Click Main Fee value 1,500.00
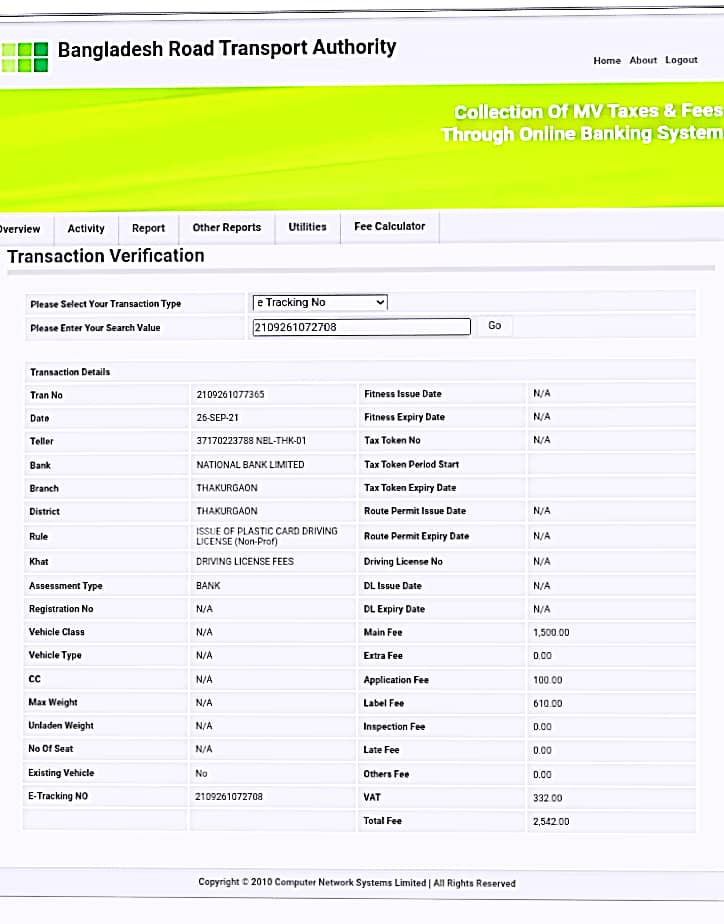This screenshot has height=924, width=724. tap(551, 632)
